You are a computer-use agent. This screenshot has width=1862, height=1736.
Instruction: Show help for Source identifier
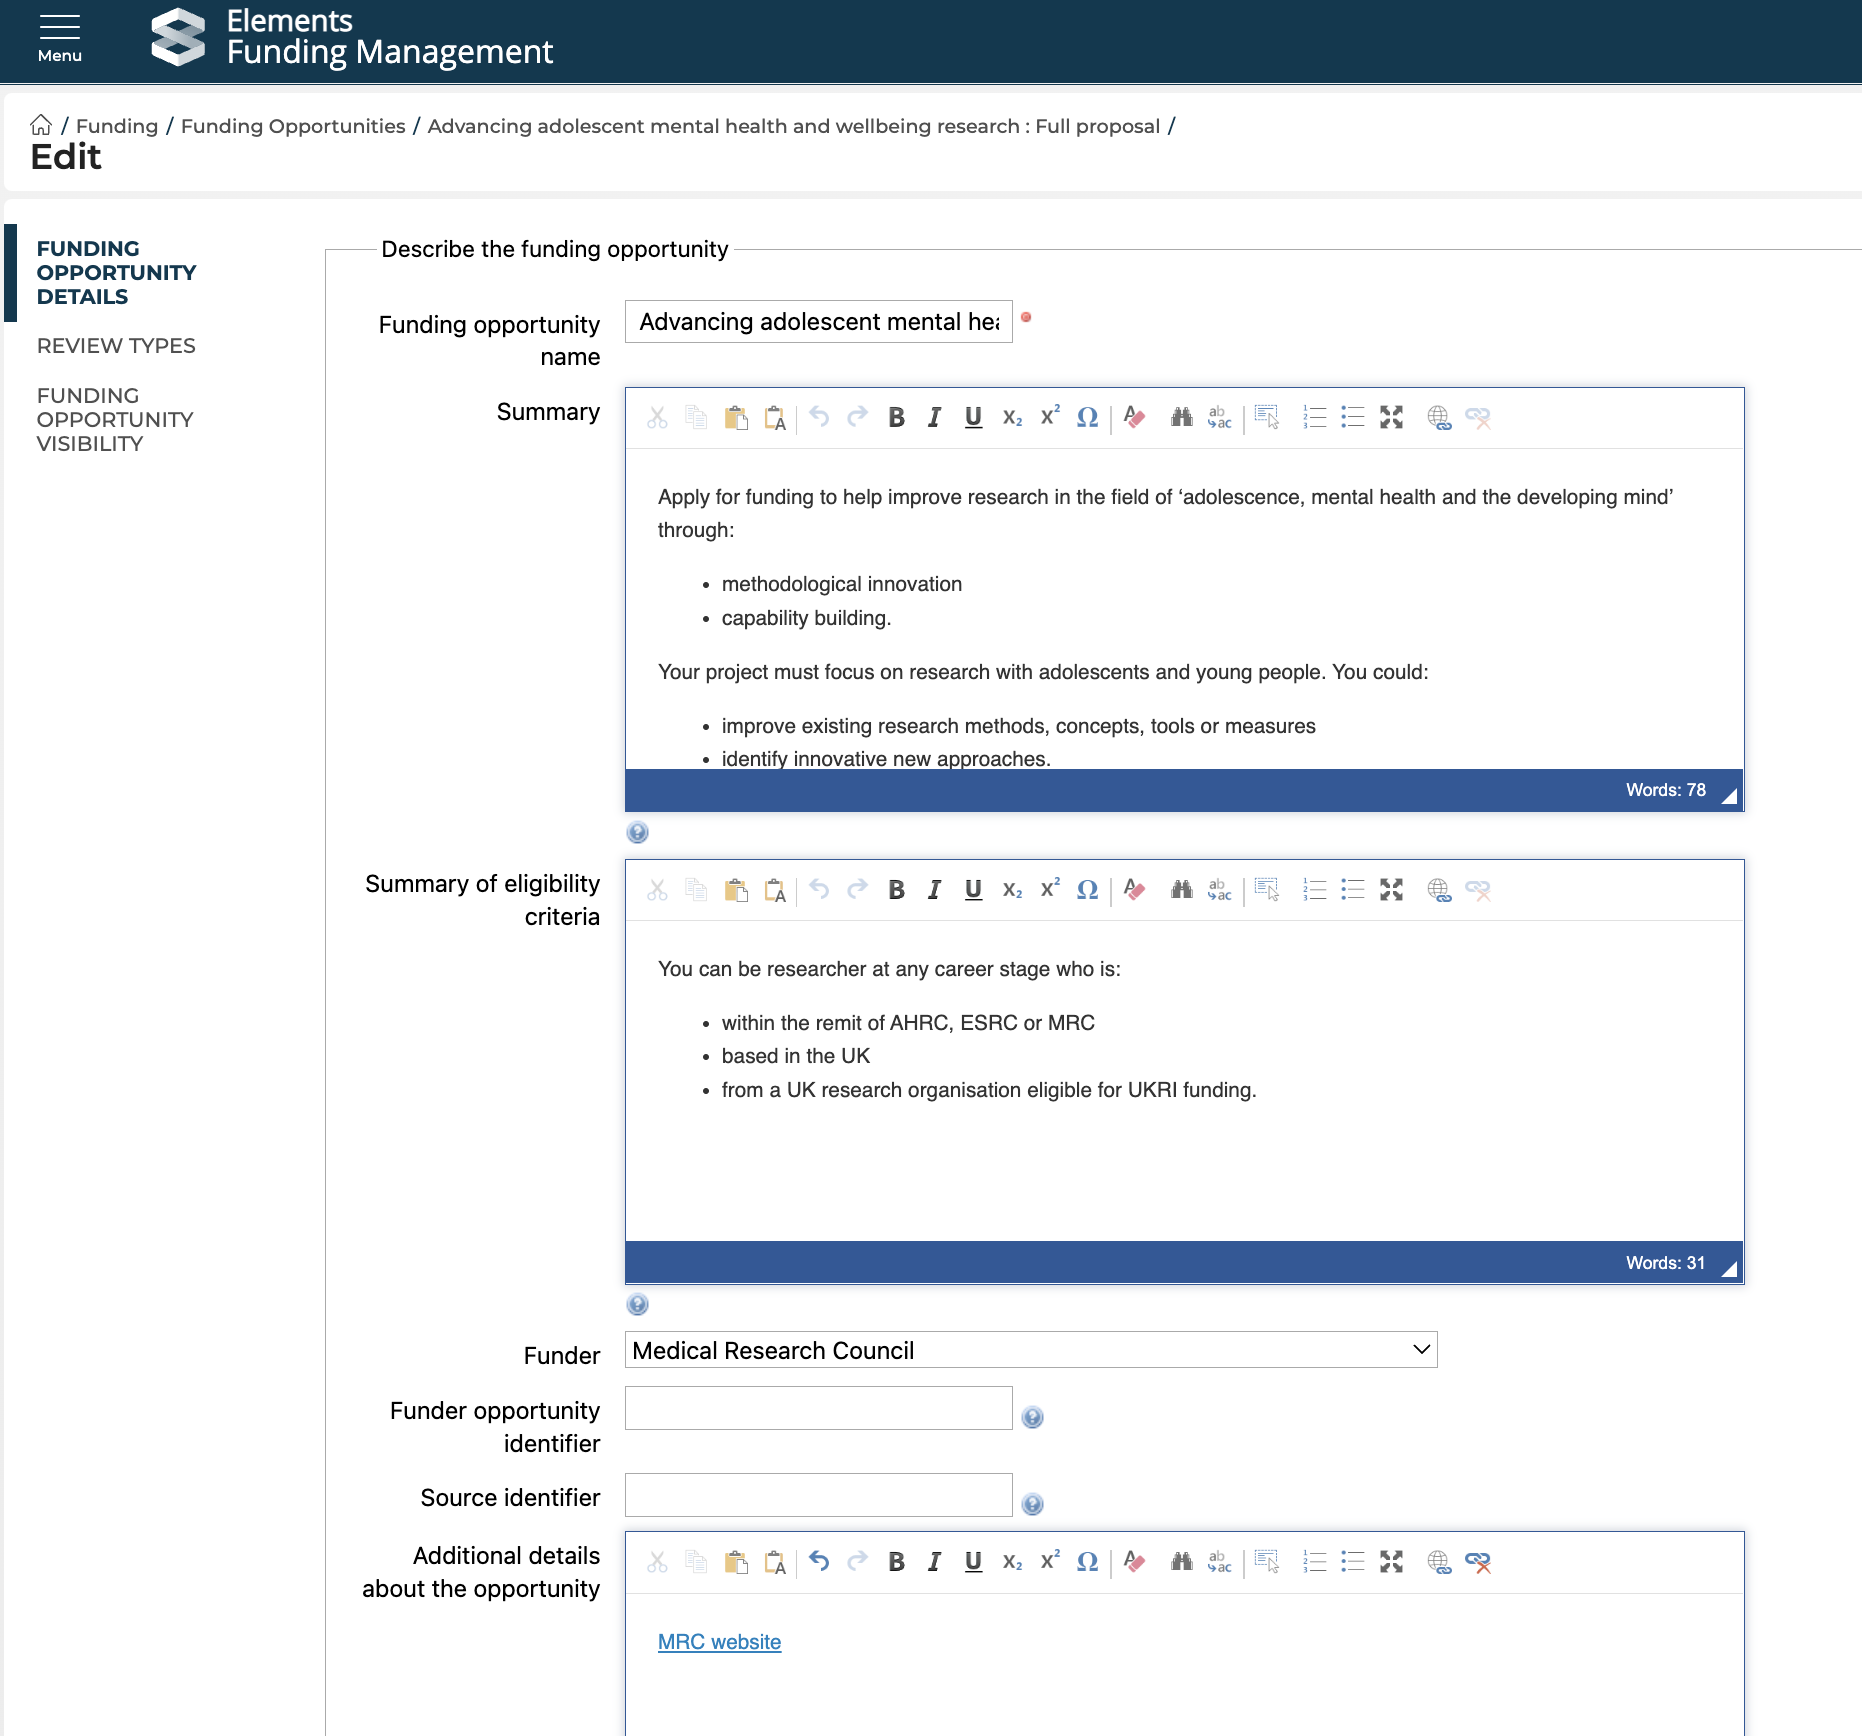coord(1032,1505)
